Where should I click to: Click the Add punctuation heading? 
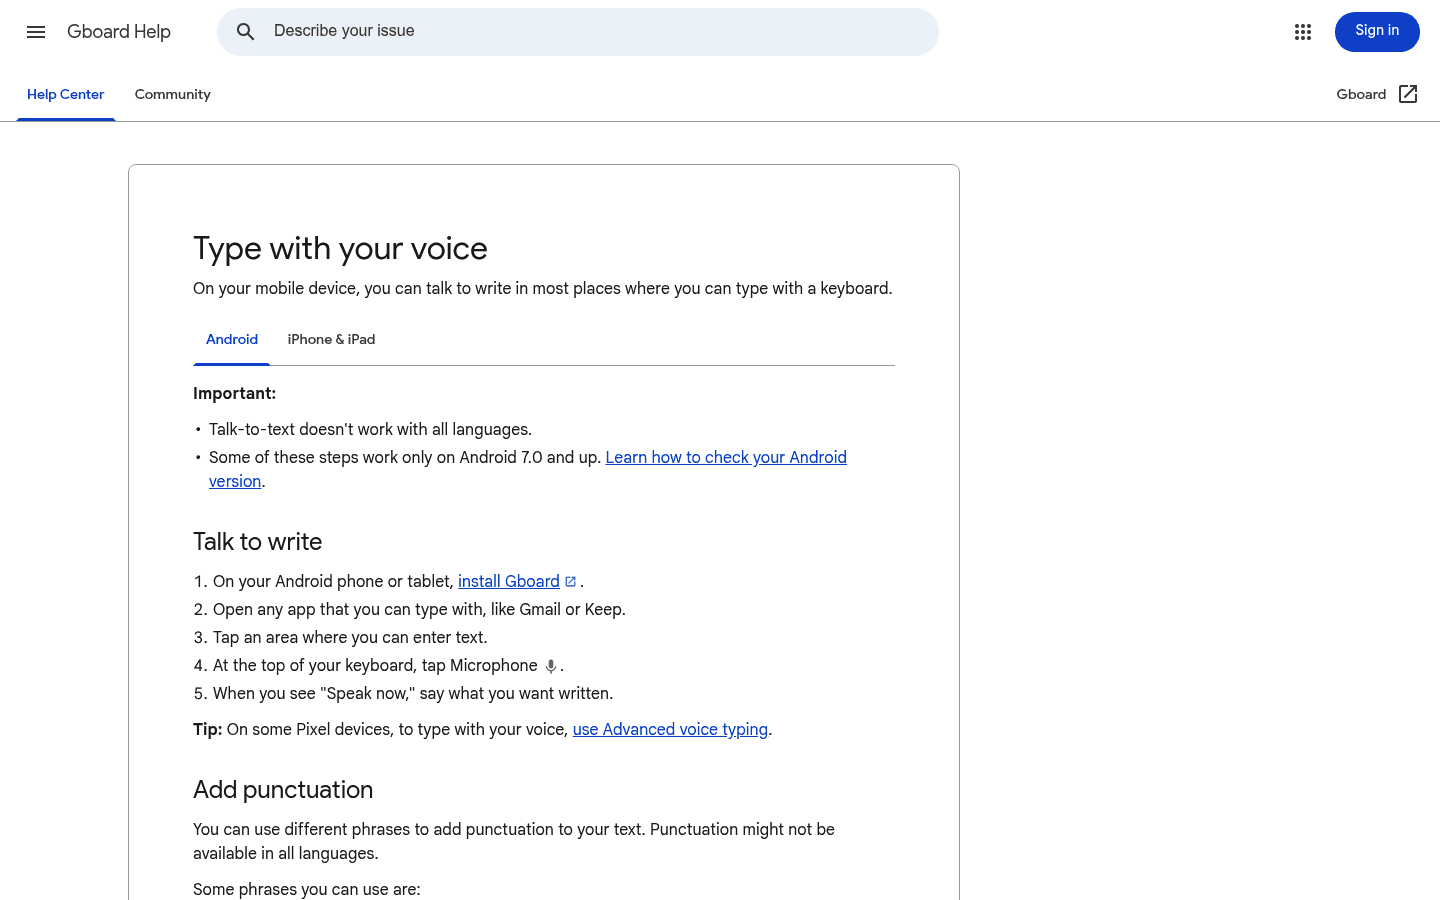[283, 790]
